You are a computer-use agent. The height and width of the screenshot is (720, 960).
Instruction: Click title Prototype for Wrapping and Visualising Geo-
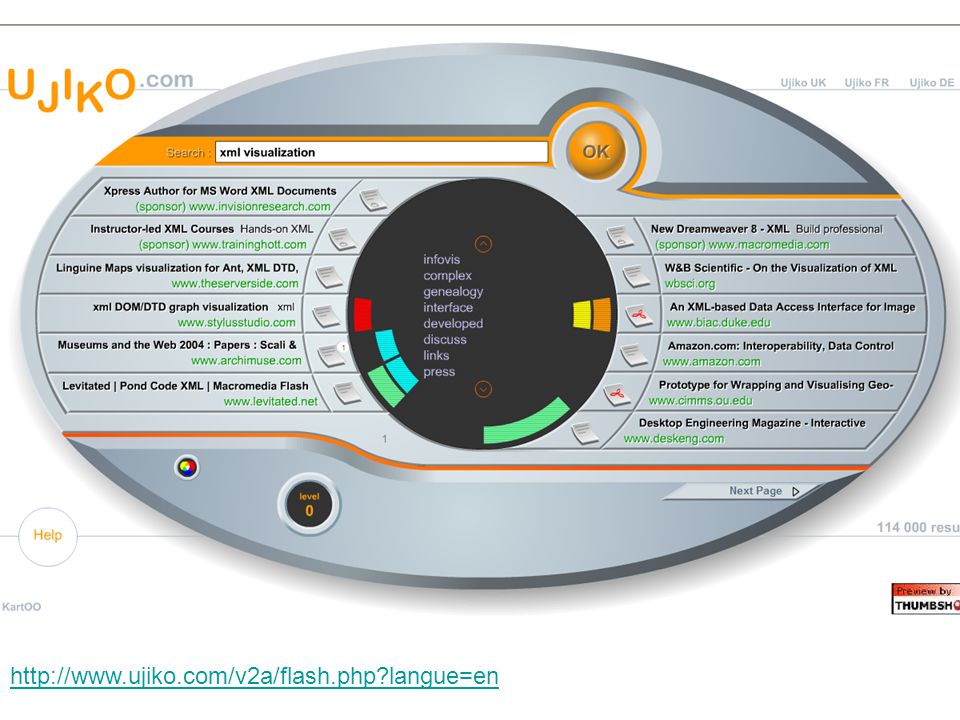pyautogui.click(x=776, y=385)
